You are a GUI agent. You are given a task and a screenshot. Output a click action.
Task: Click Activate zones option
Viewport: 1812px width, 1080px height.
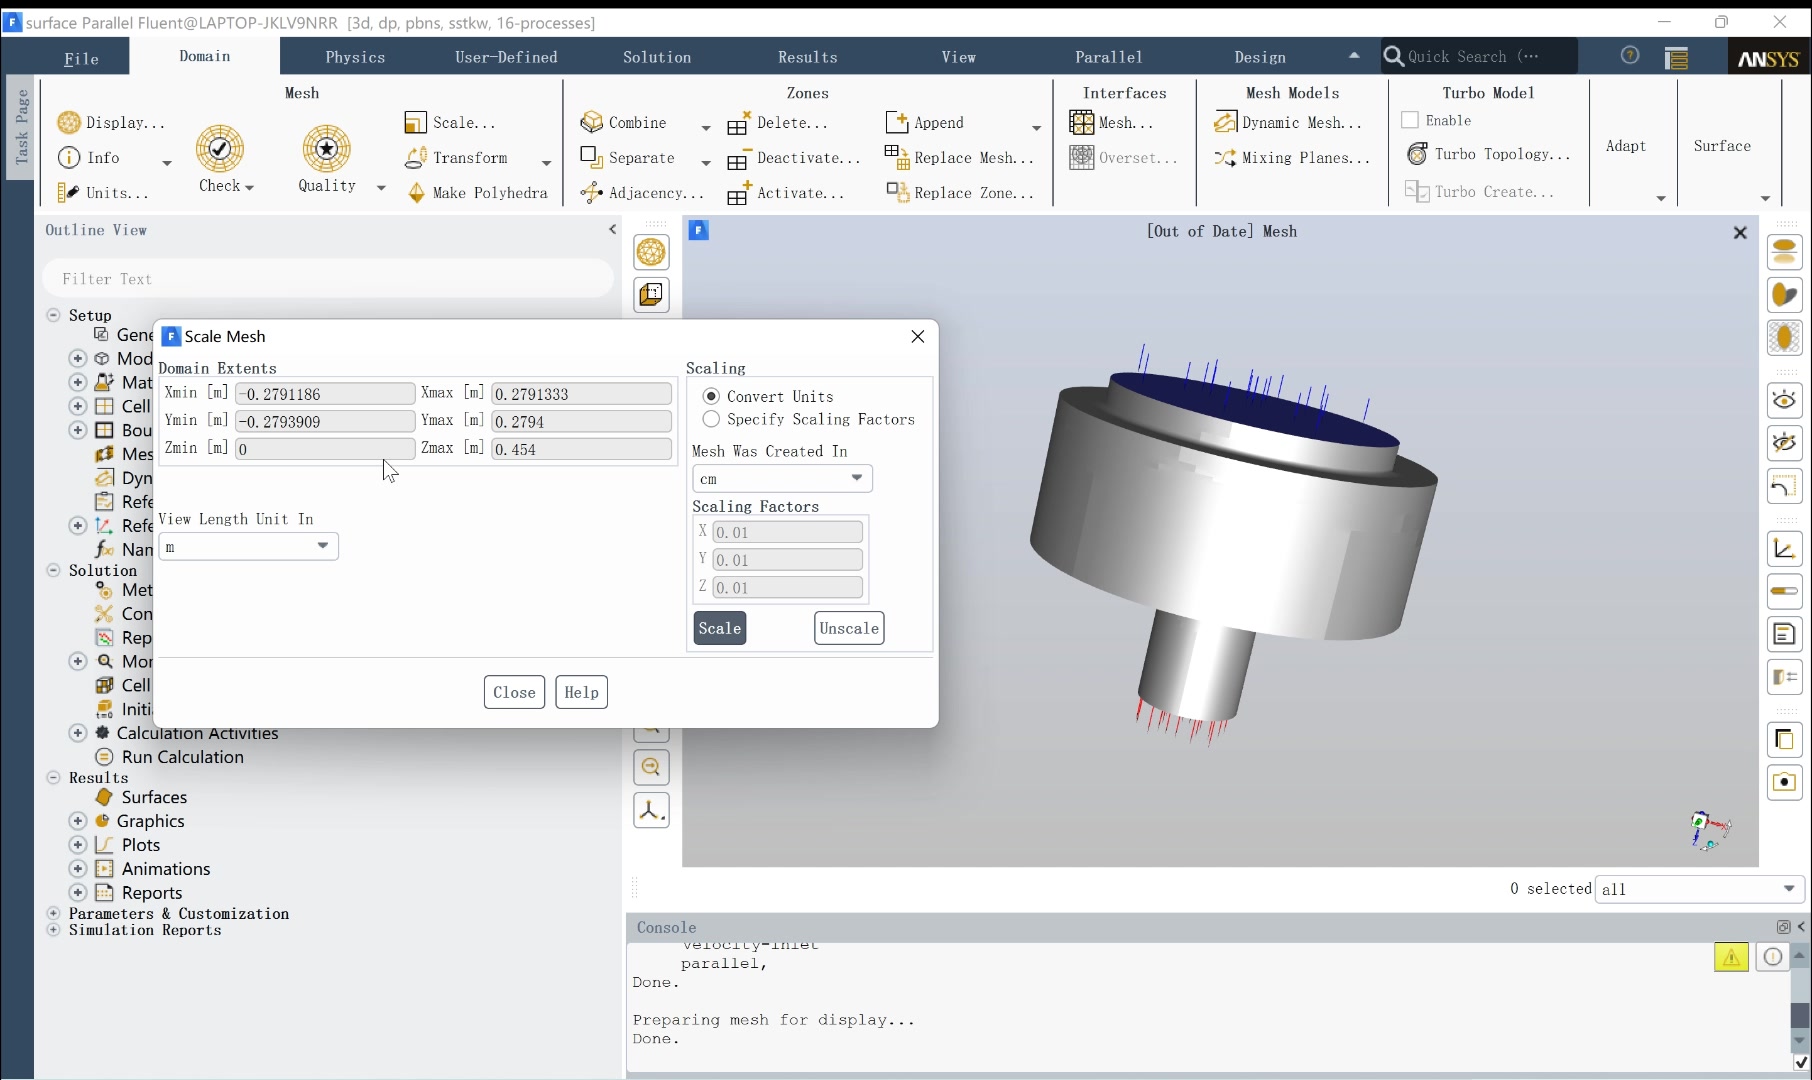coord(786,192)
